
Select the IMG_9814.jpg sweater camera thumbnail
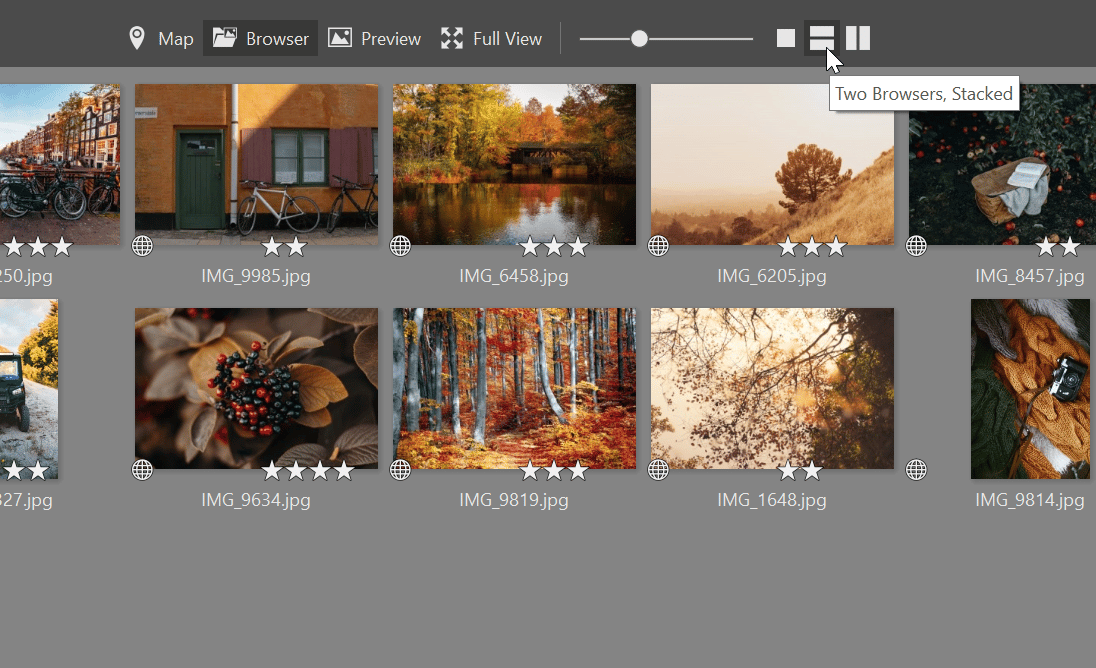click(1030, 389)
